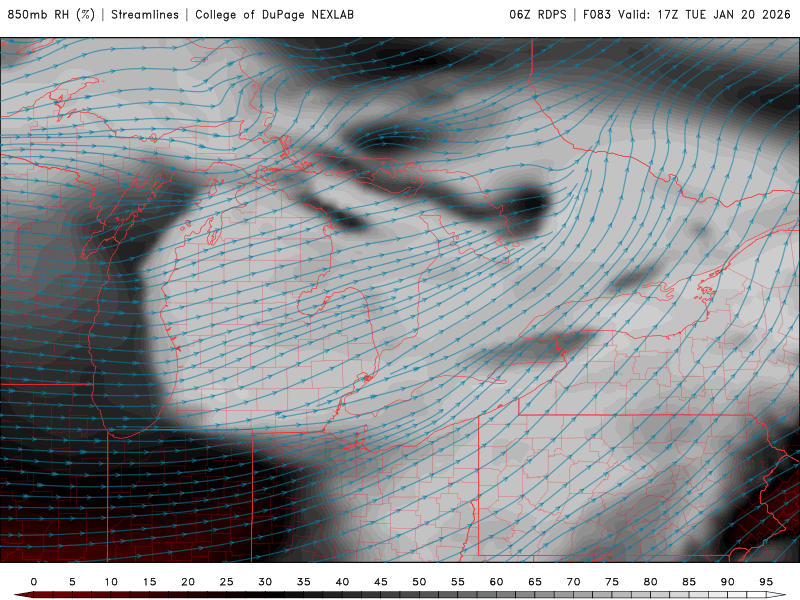Viewport: 800px width, 600px height.
Task: Click the '5' value on color scale
Action: (72, 582)
